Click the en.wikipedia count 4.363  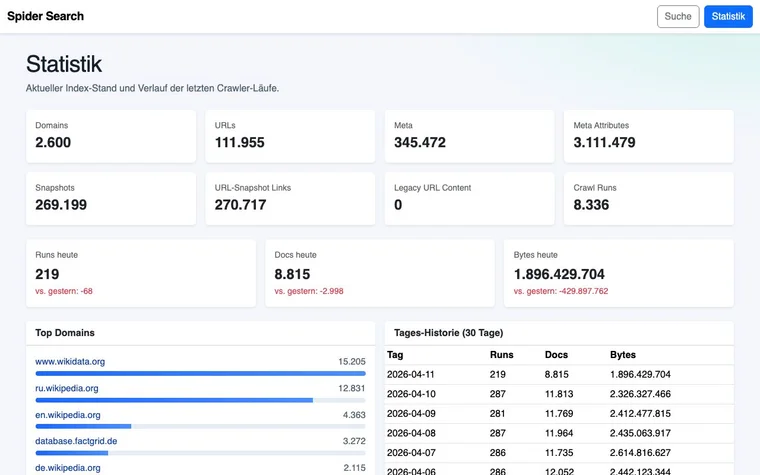pos(354,415)
